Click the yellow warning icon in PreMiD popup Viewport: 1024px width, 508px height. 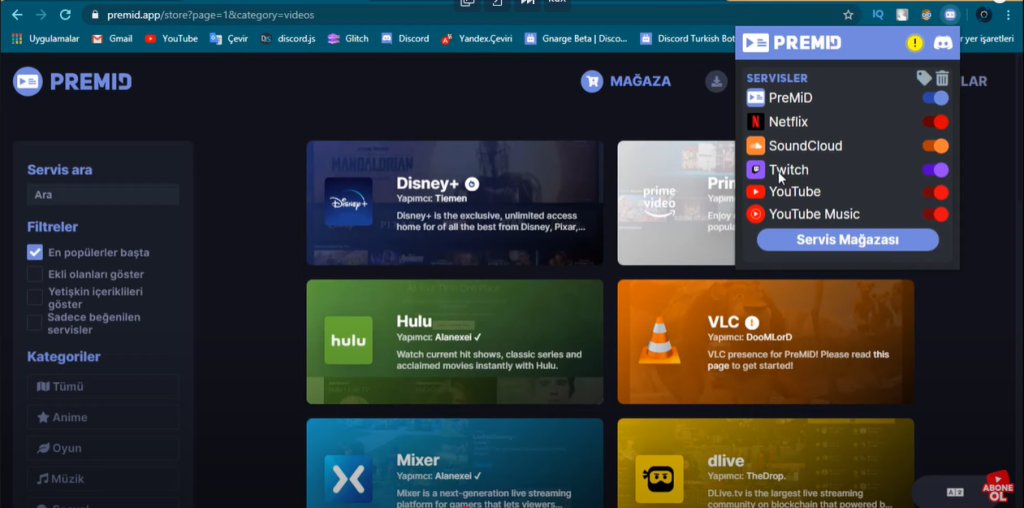[915, 43]
